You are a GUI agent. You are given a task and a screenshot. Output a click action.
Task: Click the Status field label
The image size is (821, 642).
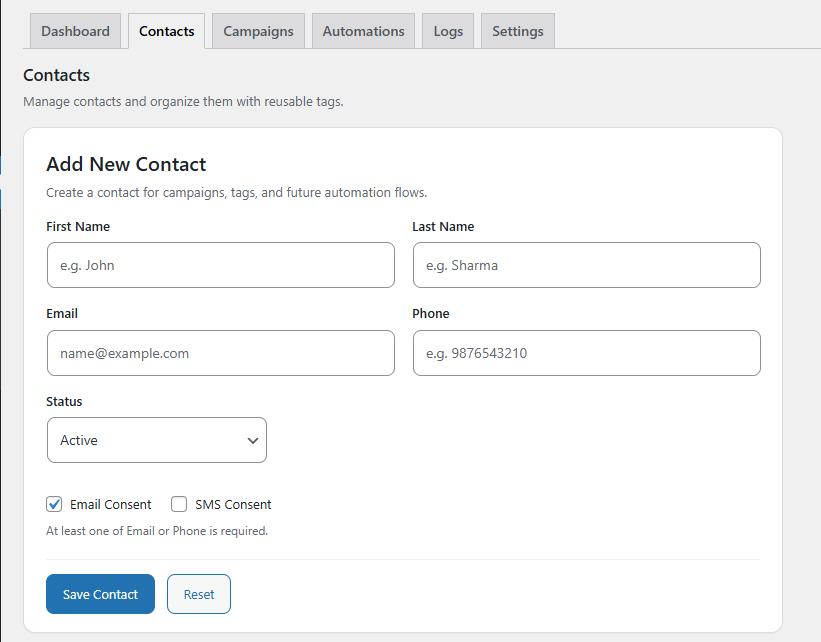(64, 402)
